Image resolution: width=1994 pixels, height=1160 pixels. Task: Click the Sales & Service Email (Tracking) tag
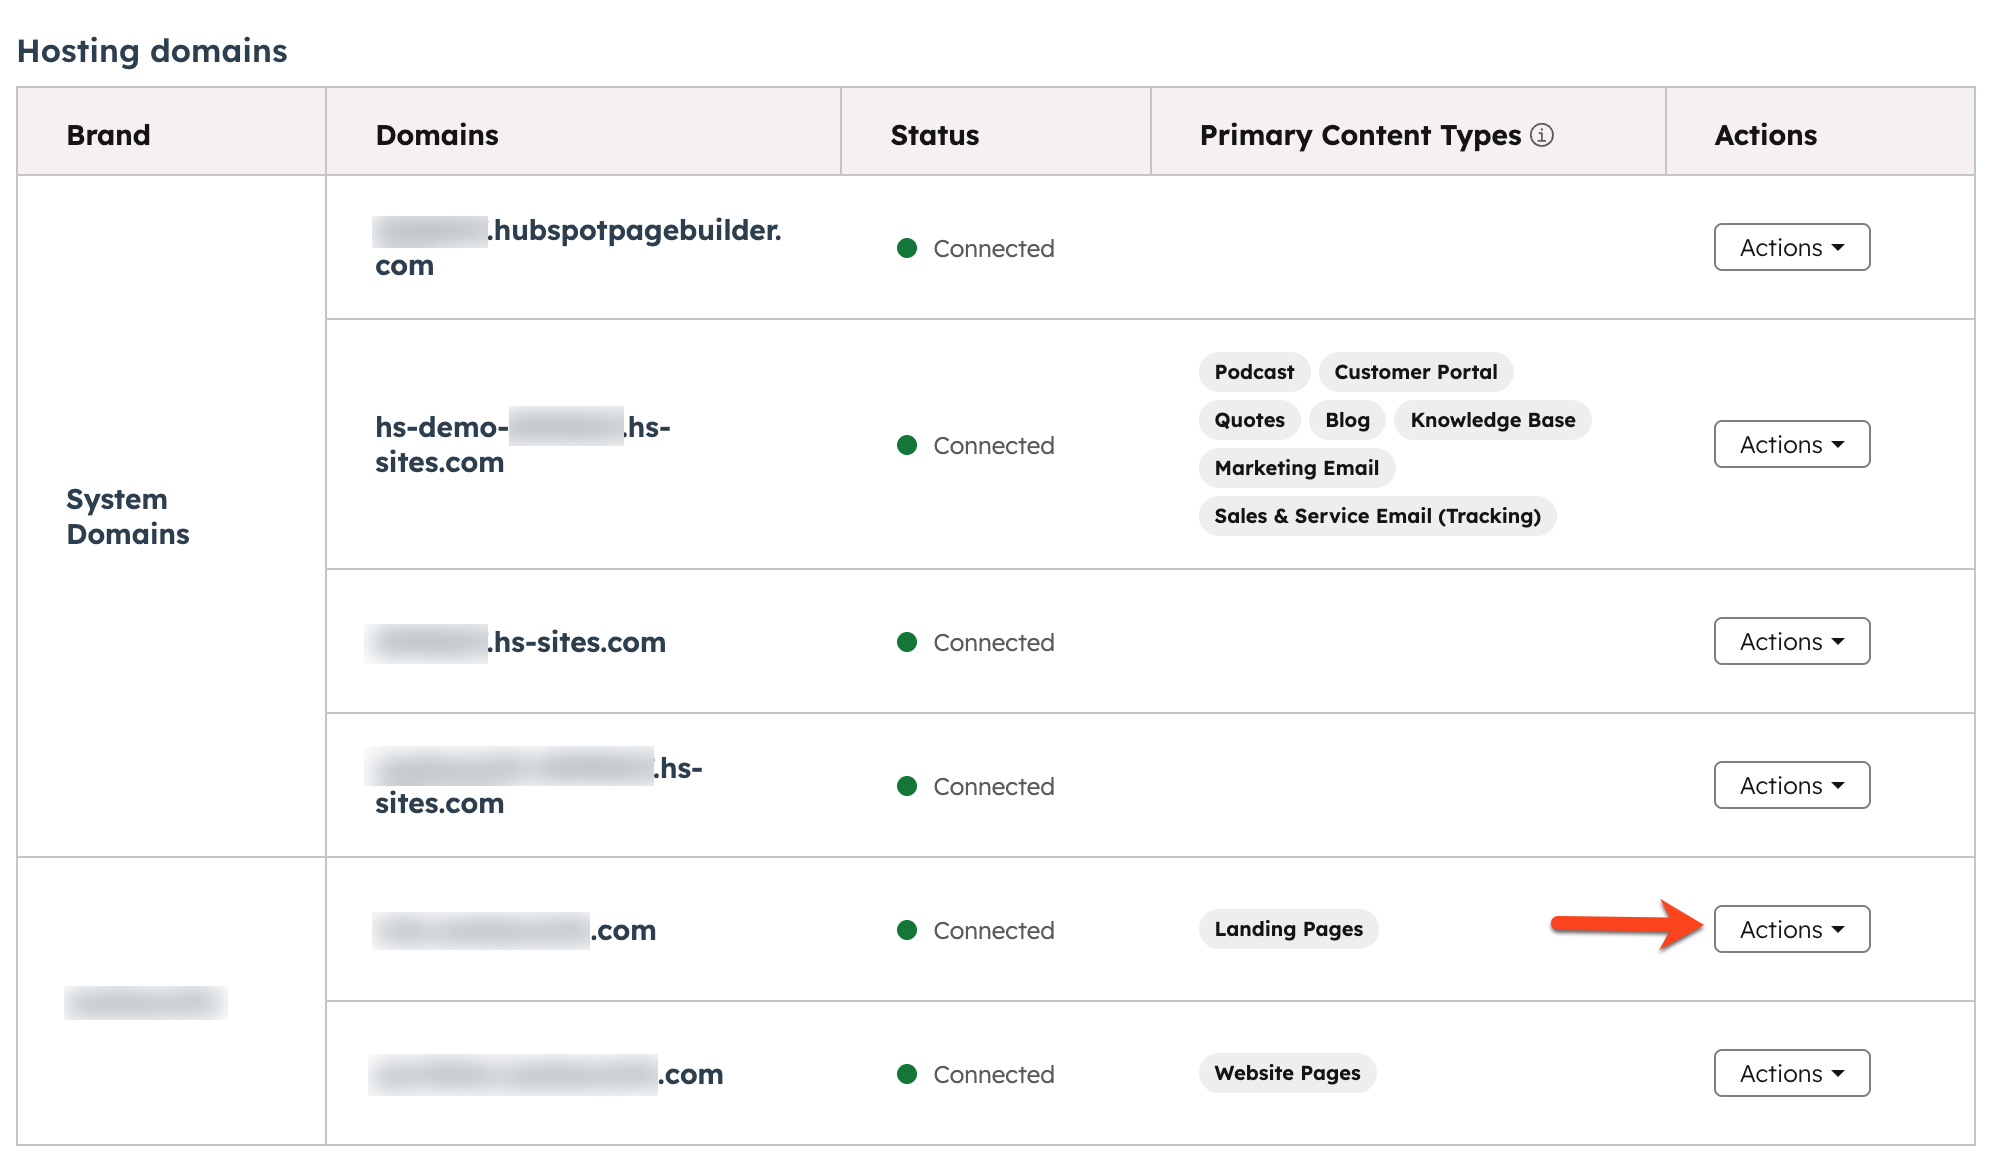click(1377, 516)
